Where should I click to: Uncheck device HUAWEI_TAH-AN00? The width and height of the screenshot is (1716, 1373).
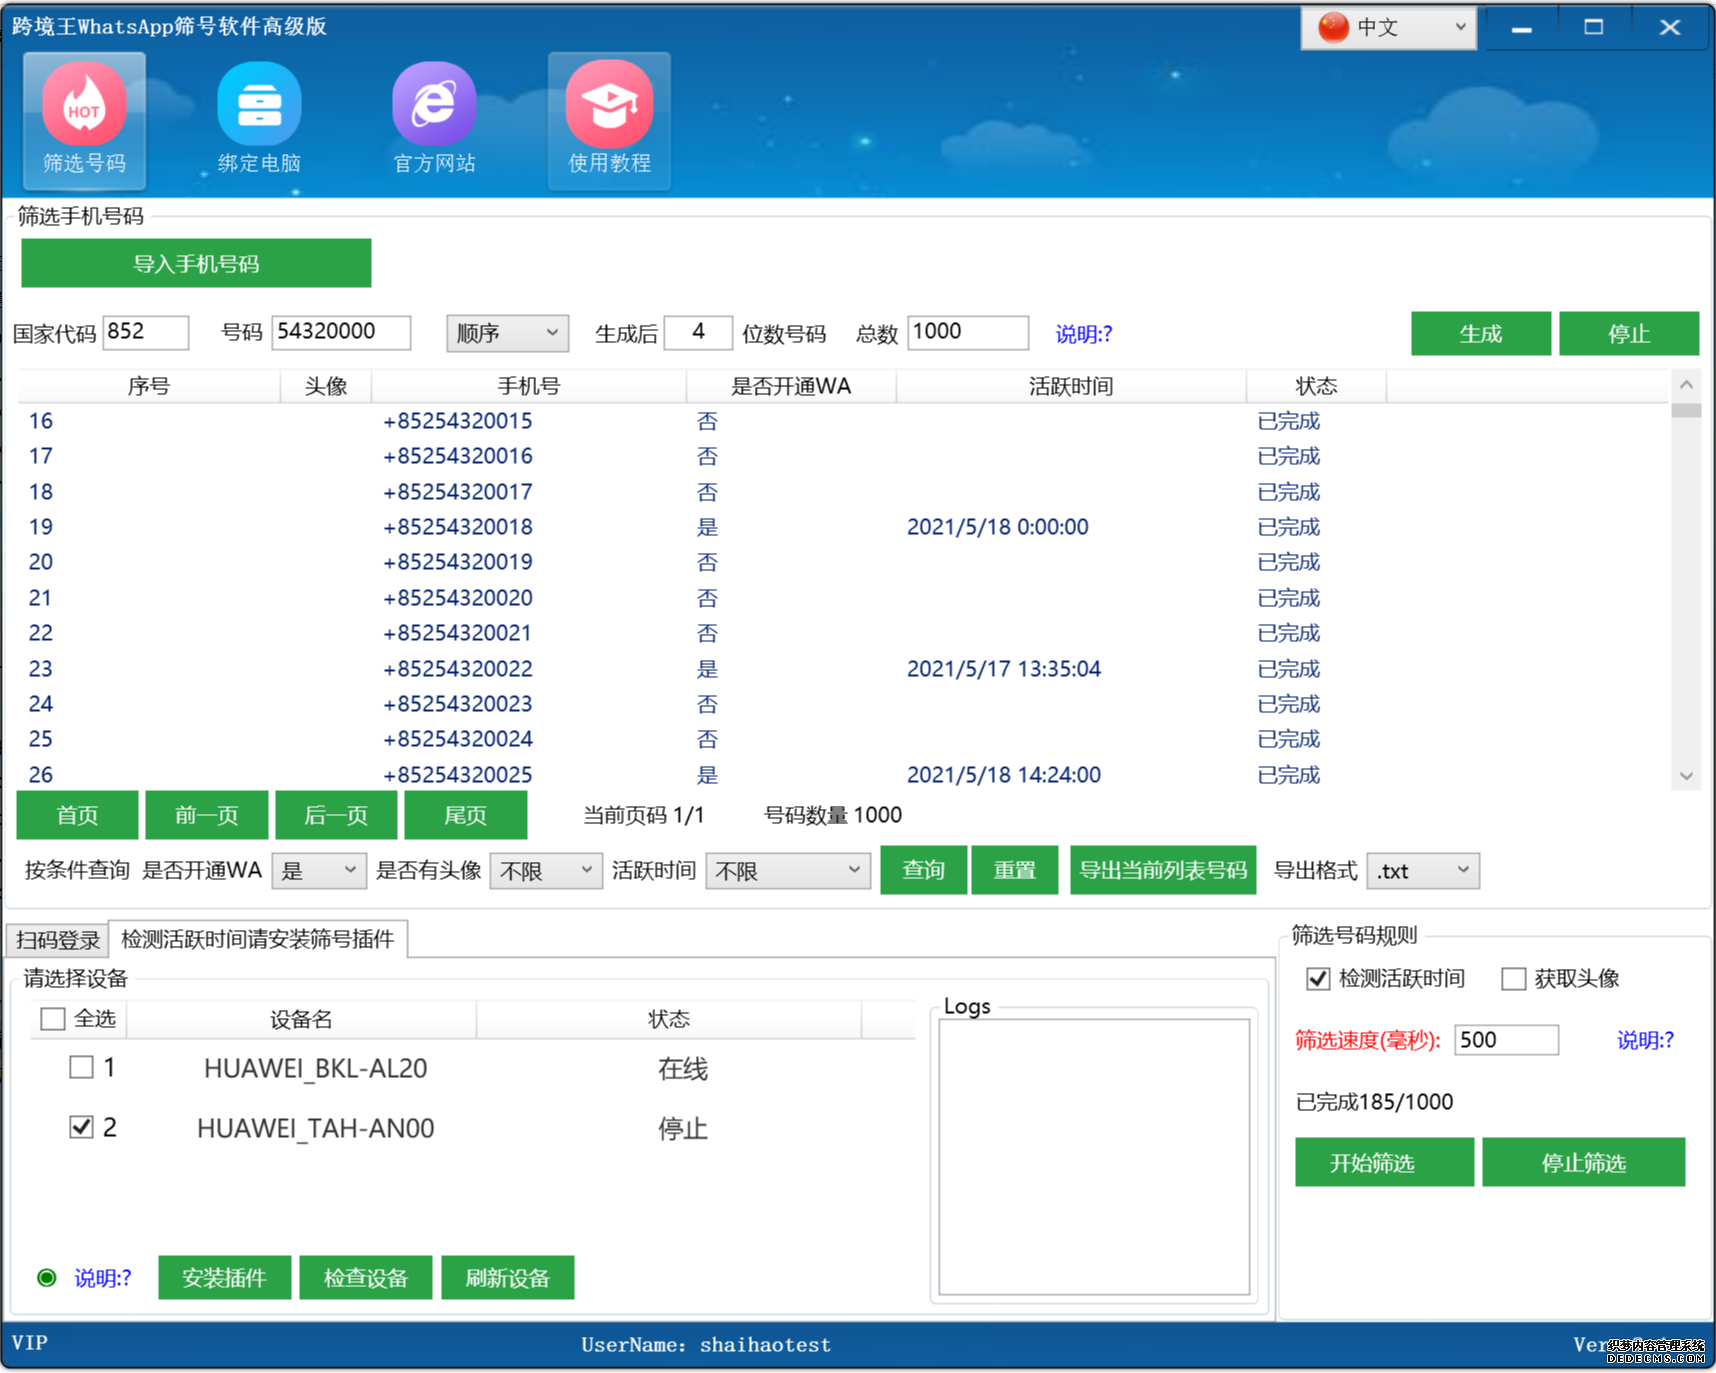tap(81, 1126)
